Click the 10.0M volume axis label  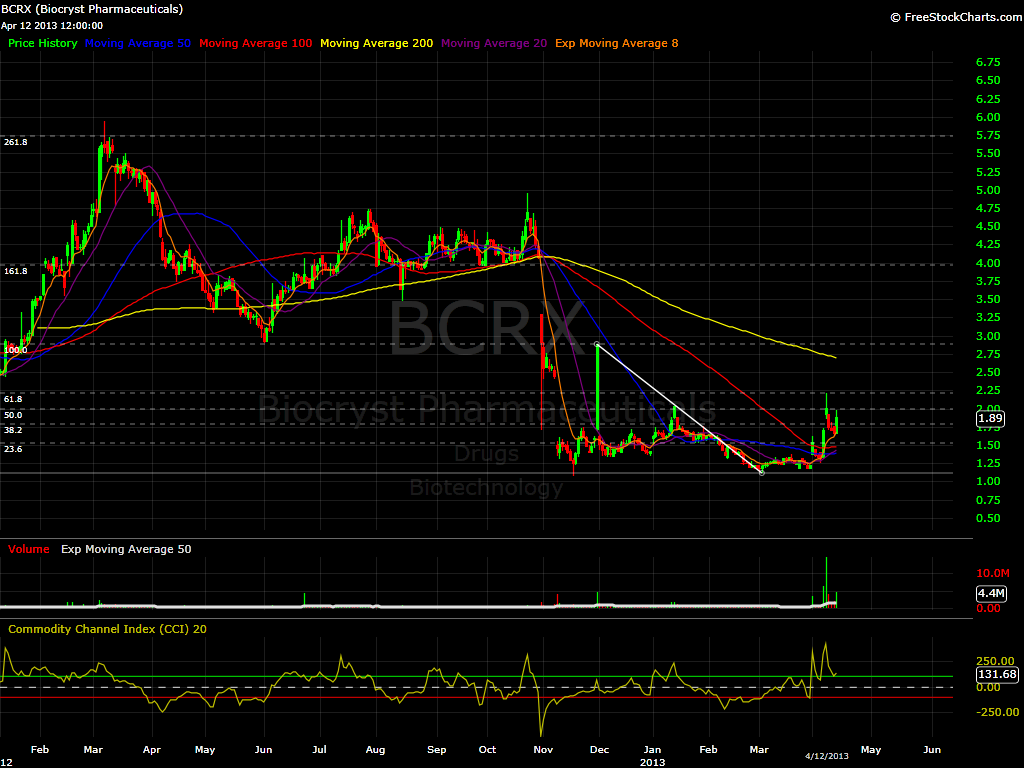pos(993,573)
